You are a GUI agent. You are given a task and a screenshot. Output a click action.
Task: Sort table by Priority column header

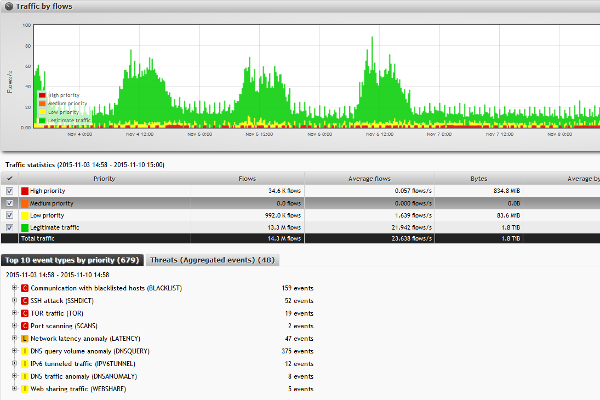click(104, 178)
